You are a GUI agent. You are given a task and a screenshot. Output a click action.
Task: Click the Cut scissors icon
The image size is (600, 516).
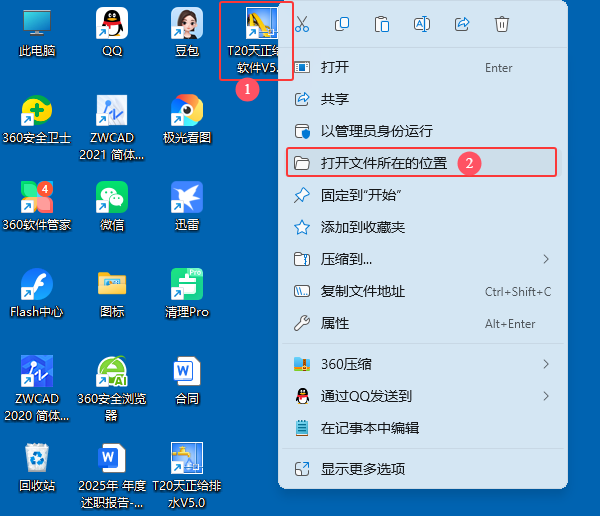tap(302, 24)
